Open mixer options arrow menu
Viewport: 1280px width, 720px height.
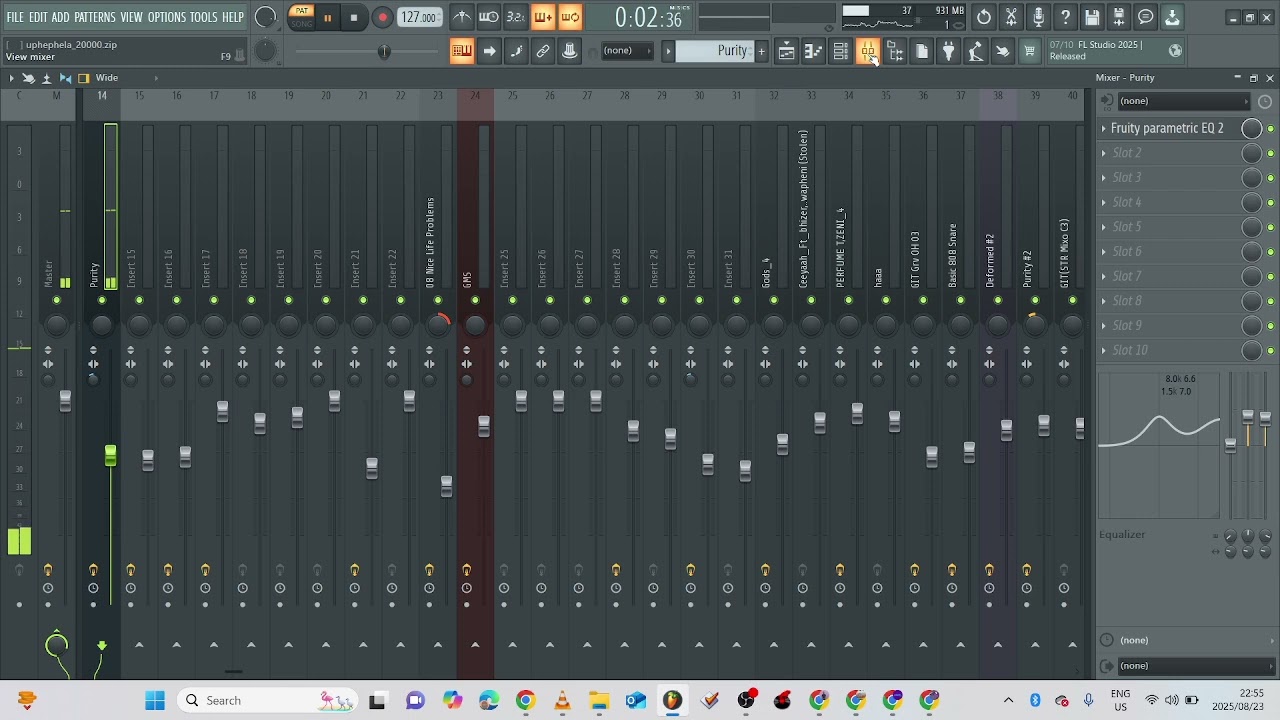pos(10,78)
